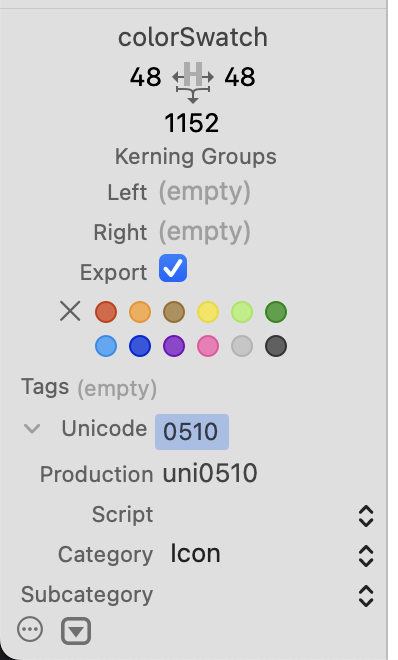Image resolution: width=398 pixels, height=660 pixels.
Task: Click the Unicode field 0510
Action: point(192,432)
